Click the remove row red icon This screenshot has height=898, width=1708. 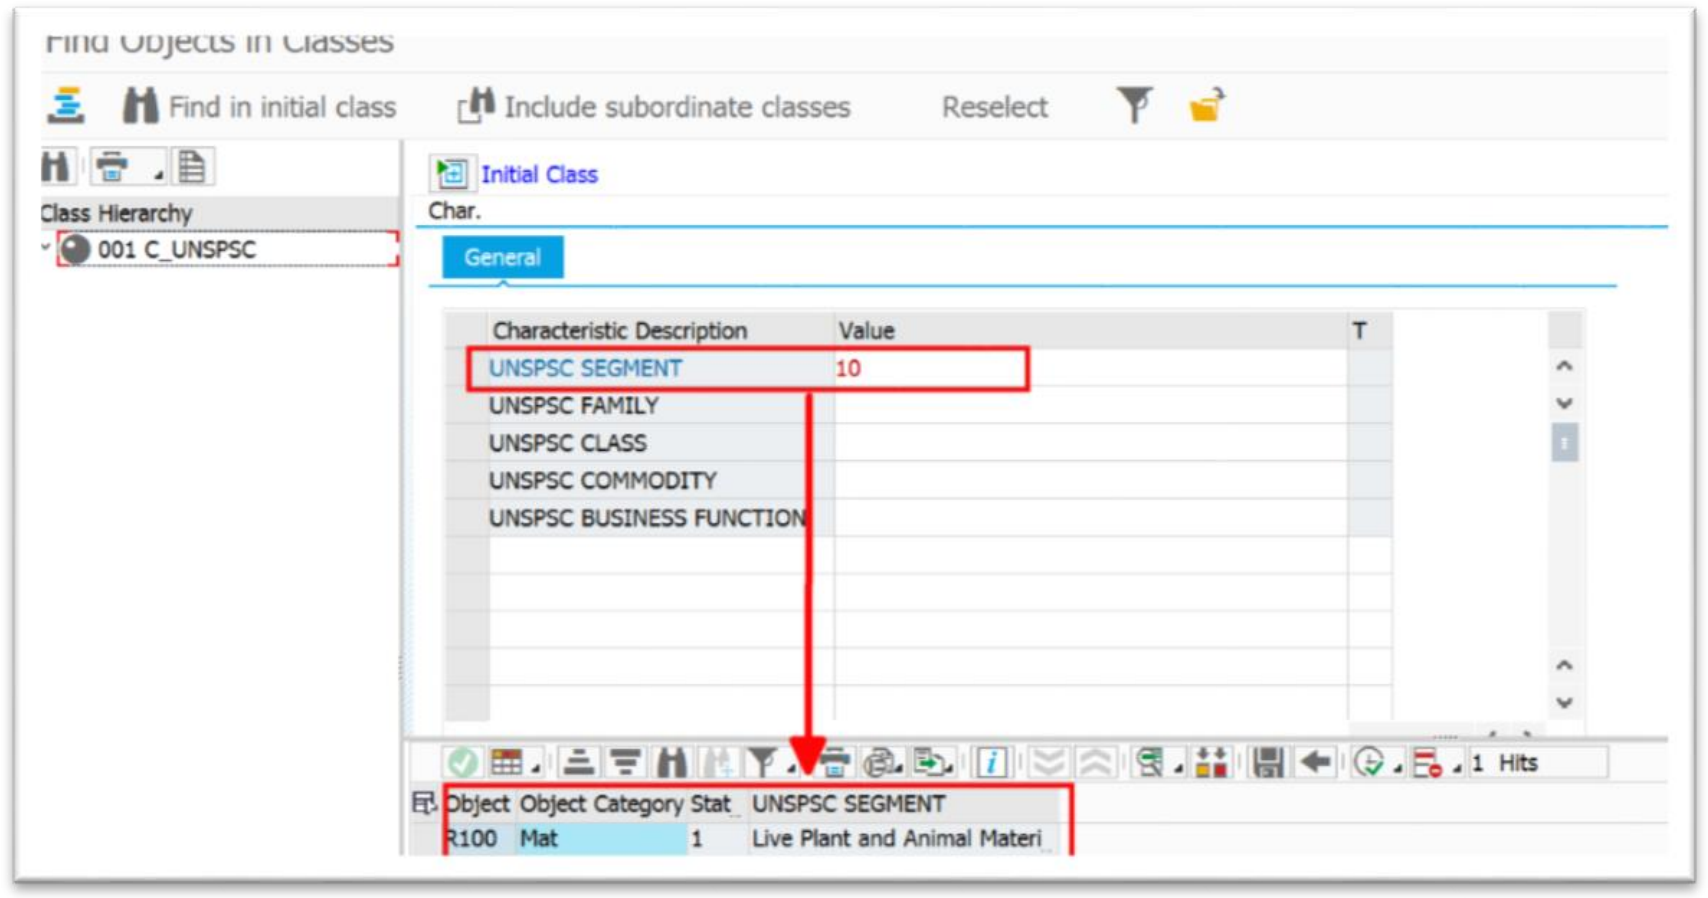(x=1427, y=763)
